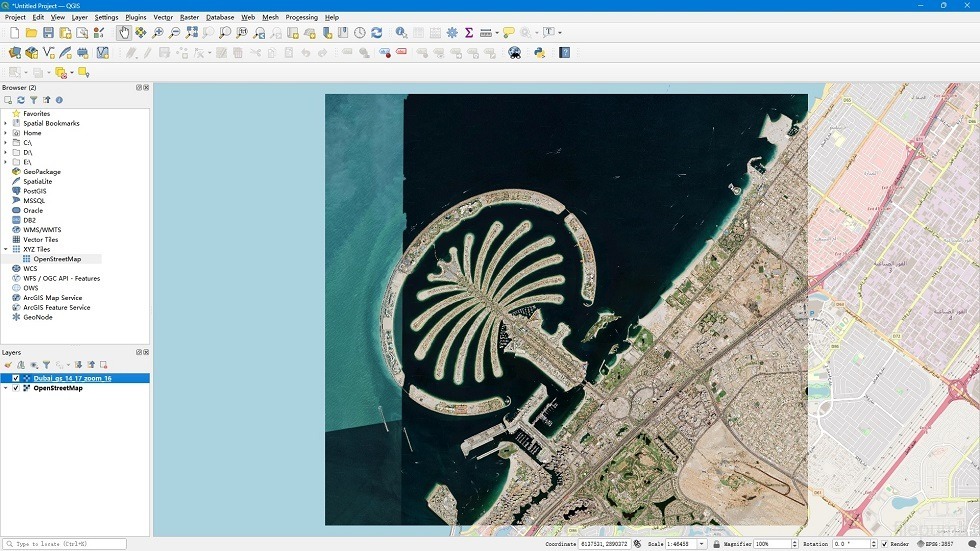Viewport: 980px width, 551px height.
Task: Expand the Home folder in Browser
Action: [5, 133]
